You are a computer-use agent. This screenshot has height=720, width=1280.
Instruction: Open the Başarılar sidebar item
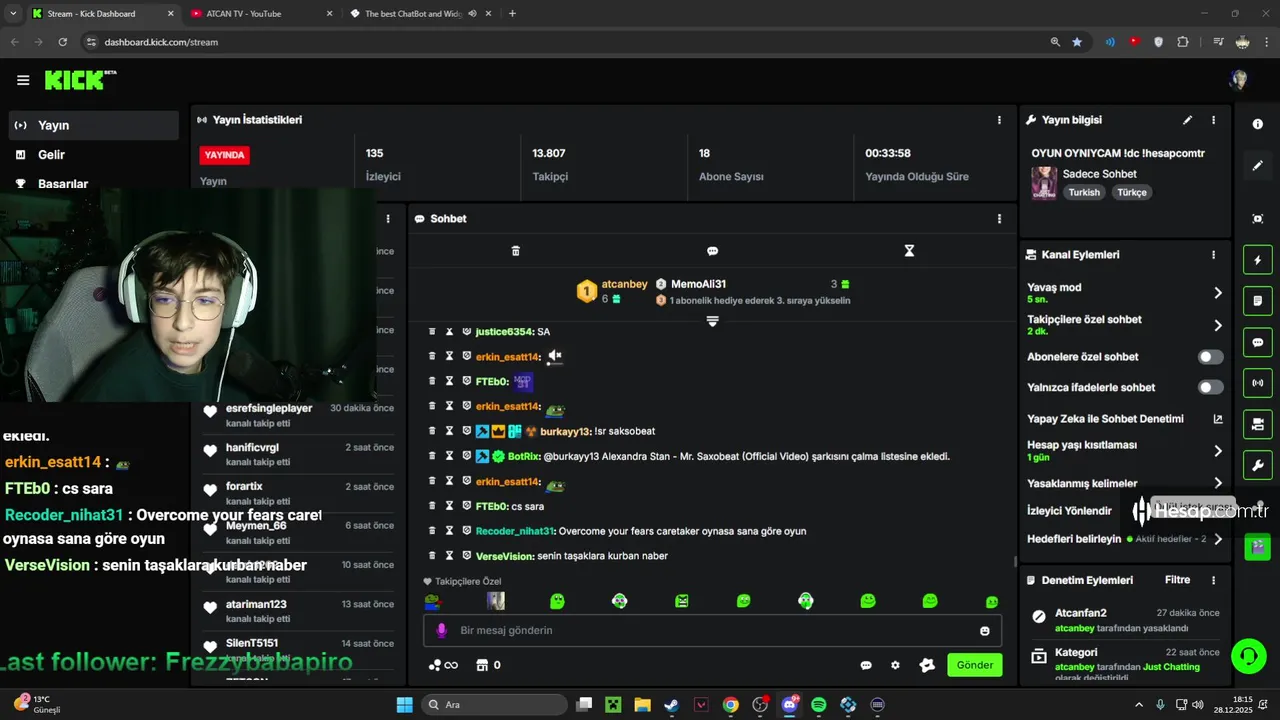click(x=94, y=184)
